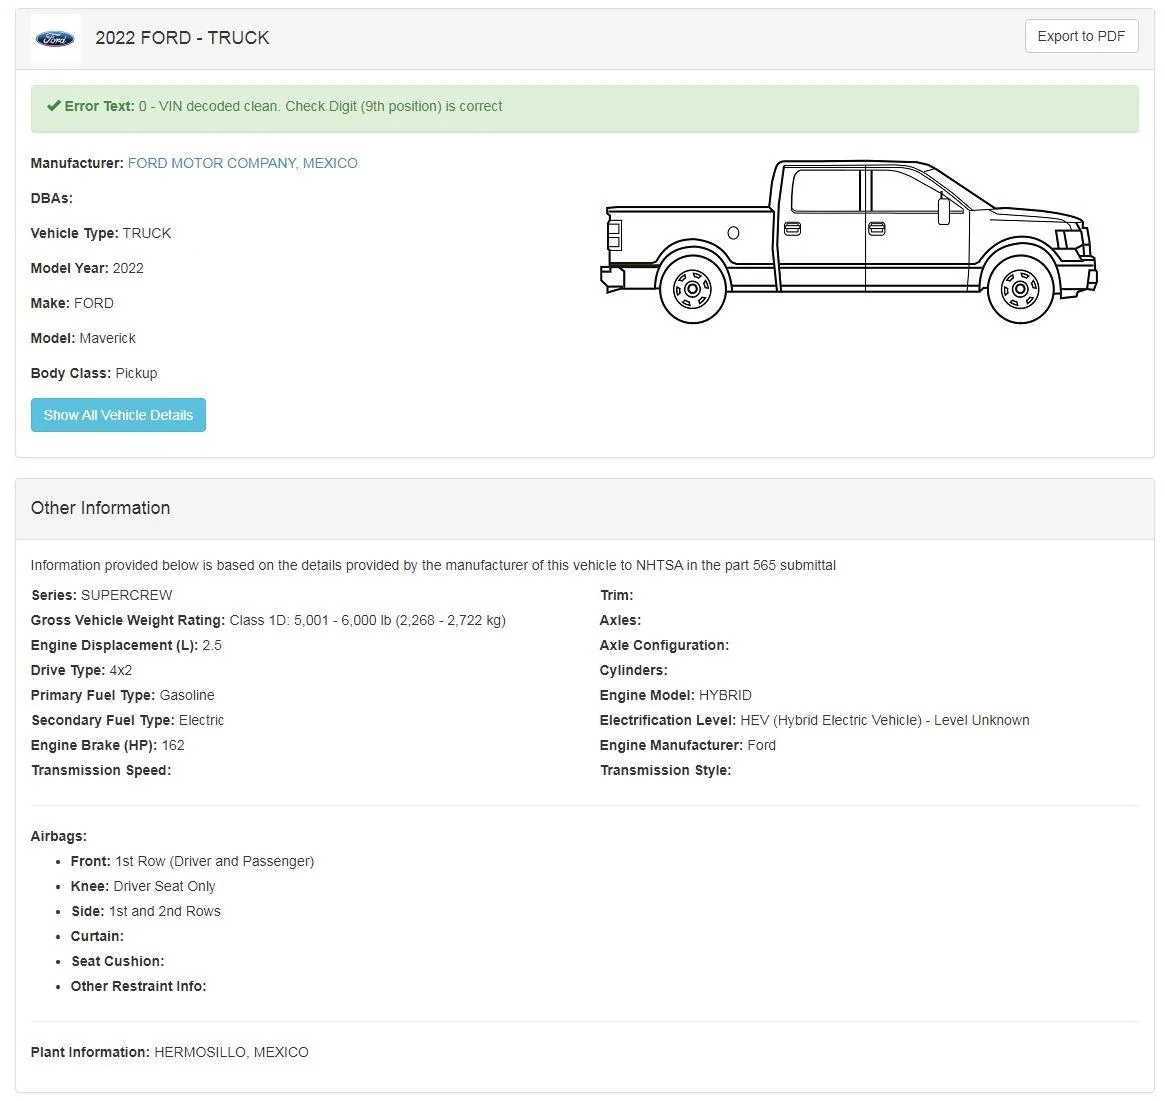Click the 'Secondary Fuel Type: Electric' entry
The height and width of the screenshot is (1101, 1165).
tap(127, 721)
